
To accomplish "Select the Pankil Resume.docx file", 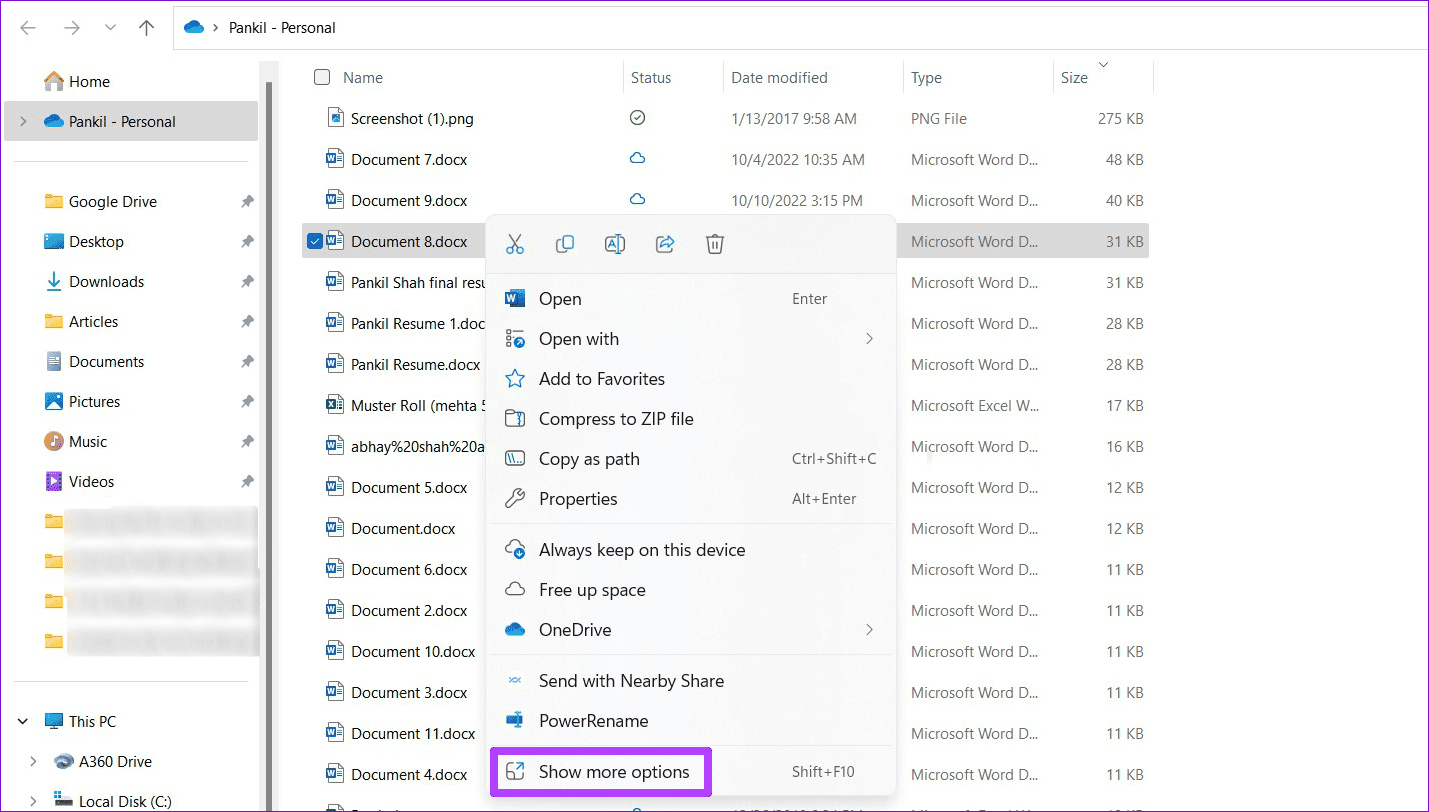I will pyautogui.click(x=415, y=364).
